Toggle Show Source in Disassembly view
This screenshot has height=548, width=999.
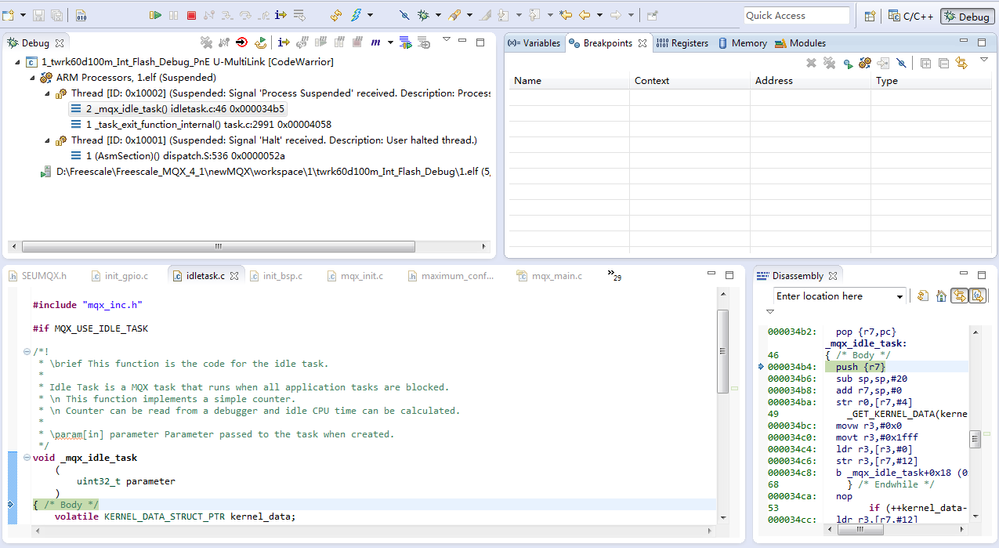tap(977, 296)
